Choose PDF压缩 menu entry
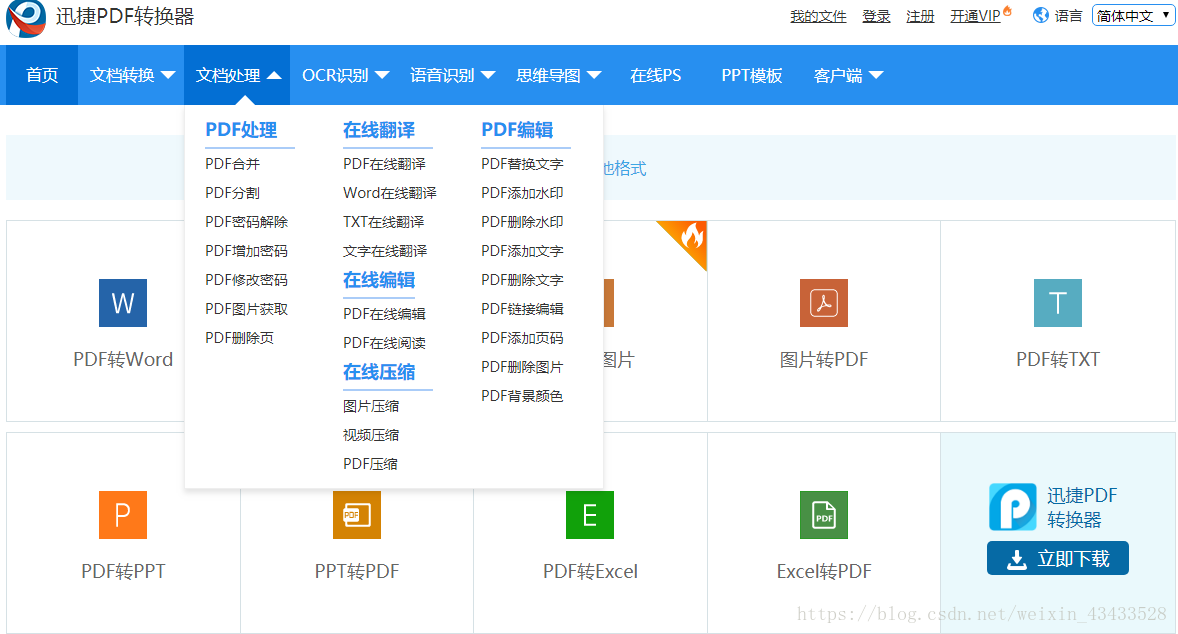This screenshot has height=634, width=1178. coord(370,464)
